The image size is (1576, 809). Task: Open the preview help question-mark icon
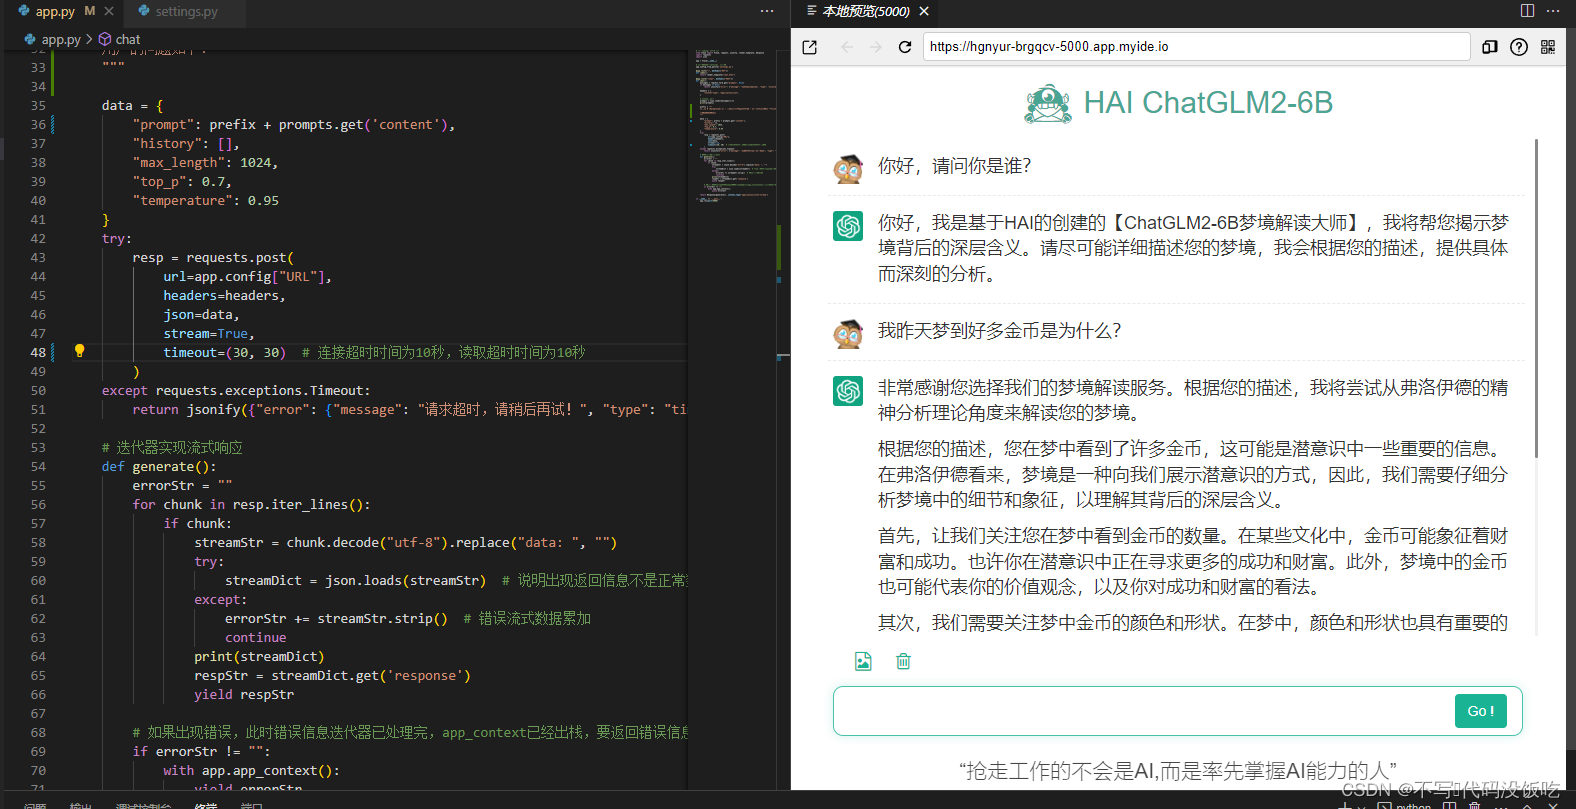[1519, 47]
